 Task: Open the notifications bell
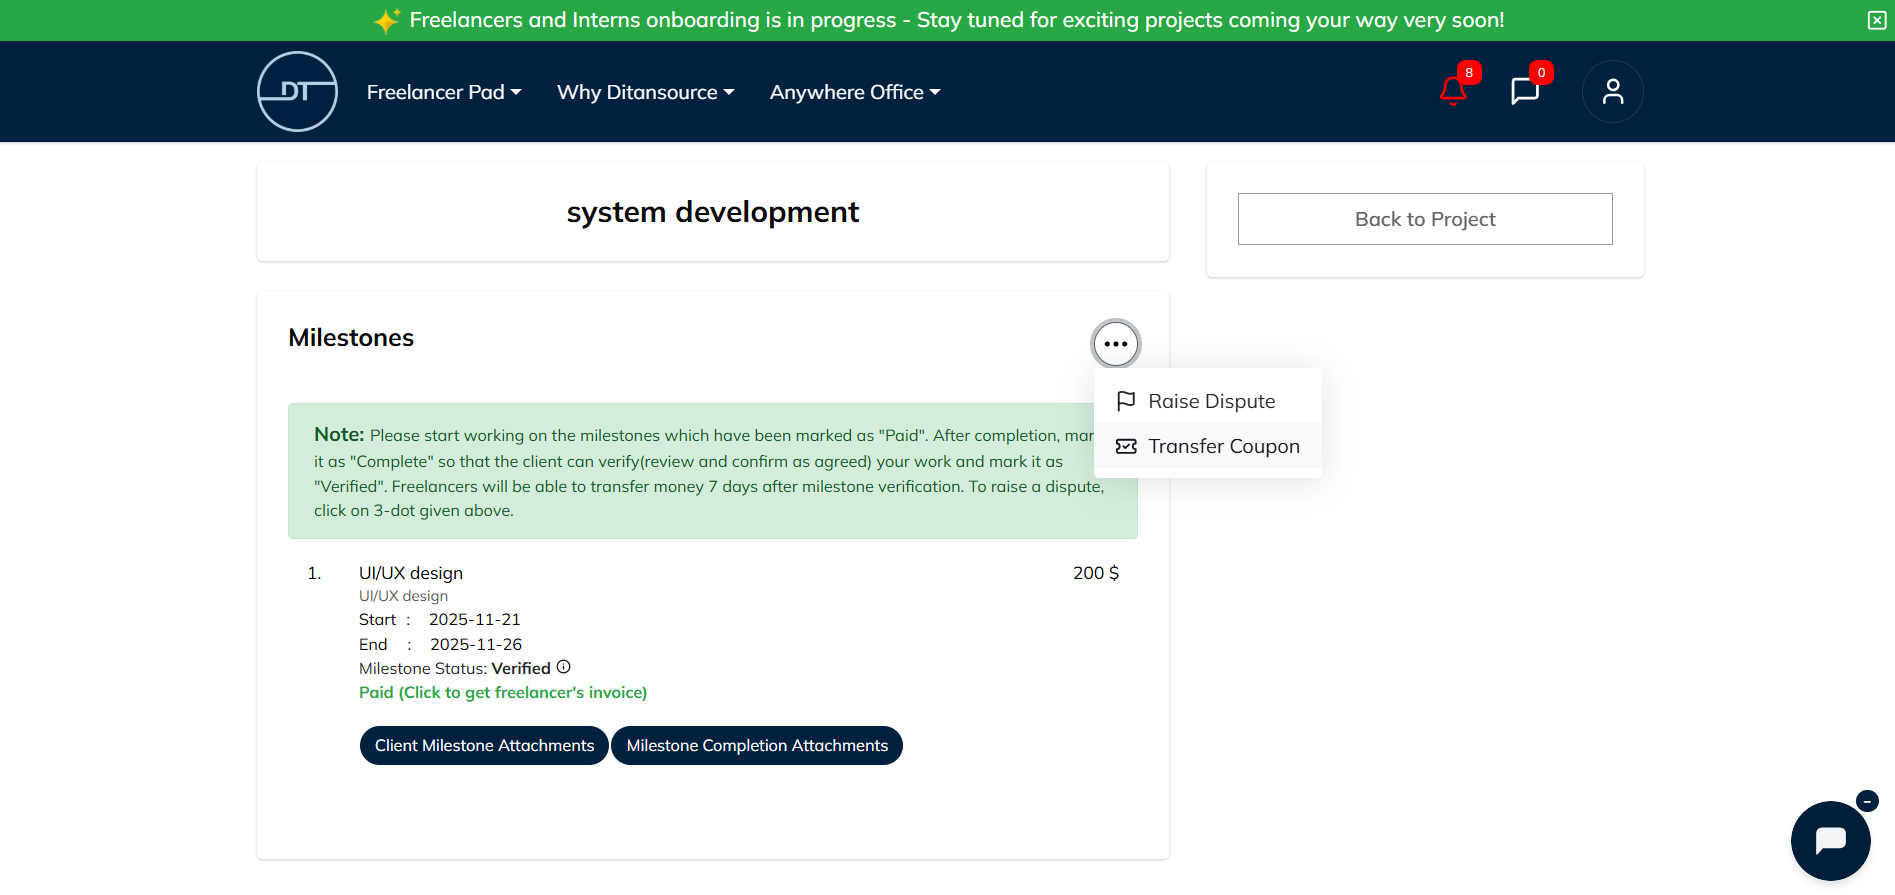point(1453,92)
